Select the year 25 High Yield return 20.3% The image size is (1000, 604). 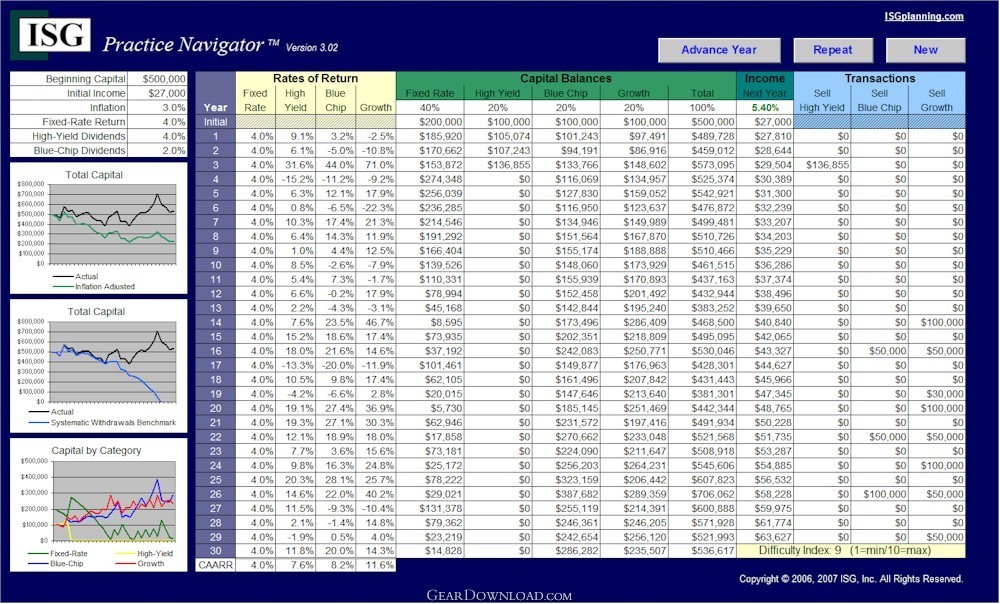(295, 480)
